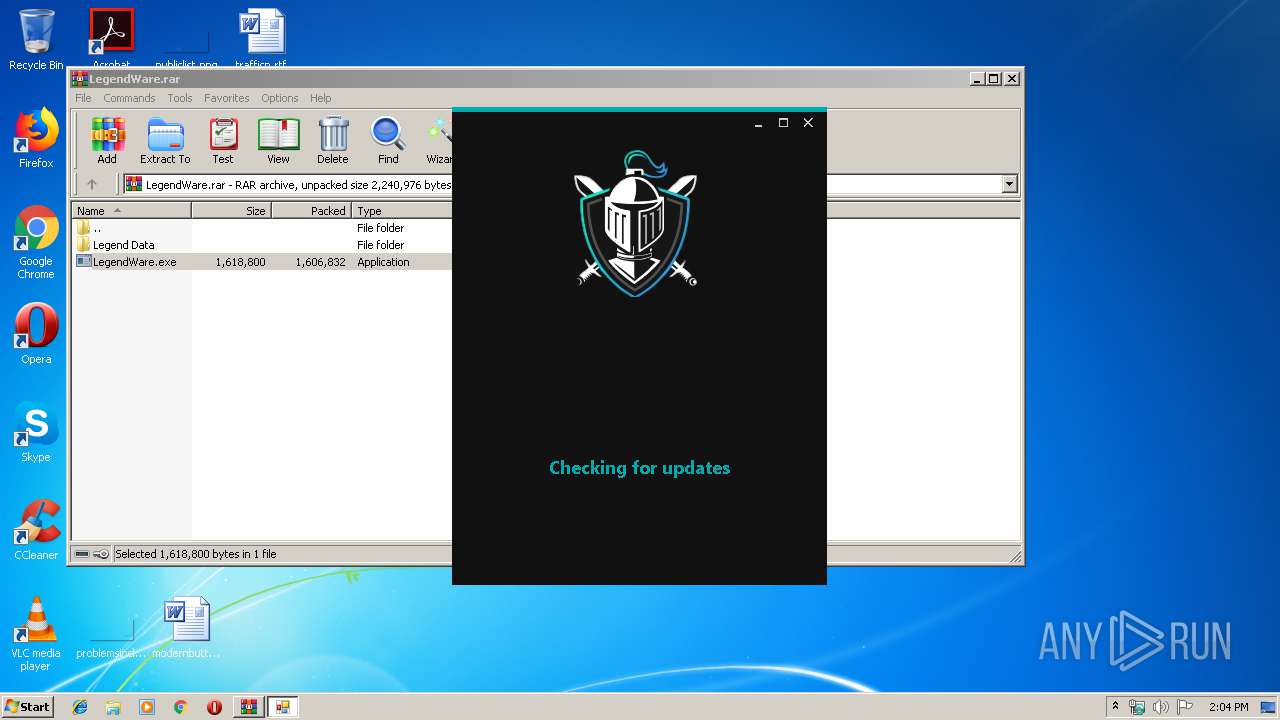The height and width of the screenshot is (720, 1280).
Task: Click the taskbar clock showing 2:04 PM
Action: 1228,707
